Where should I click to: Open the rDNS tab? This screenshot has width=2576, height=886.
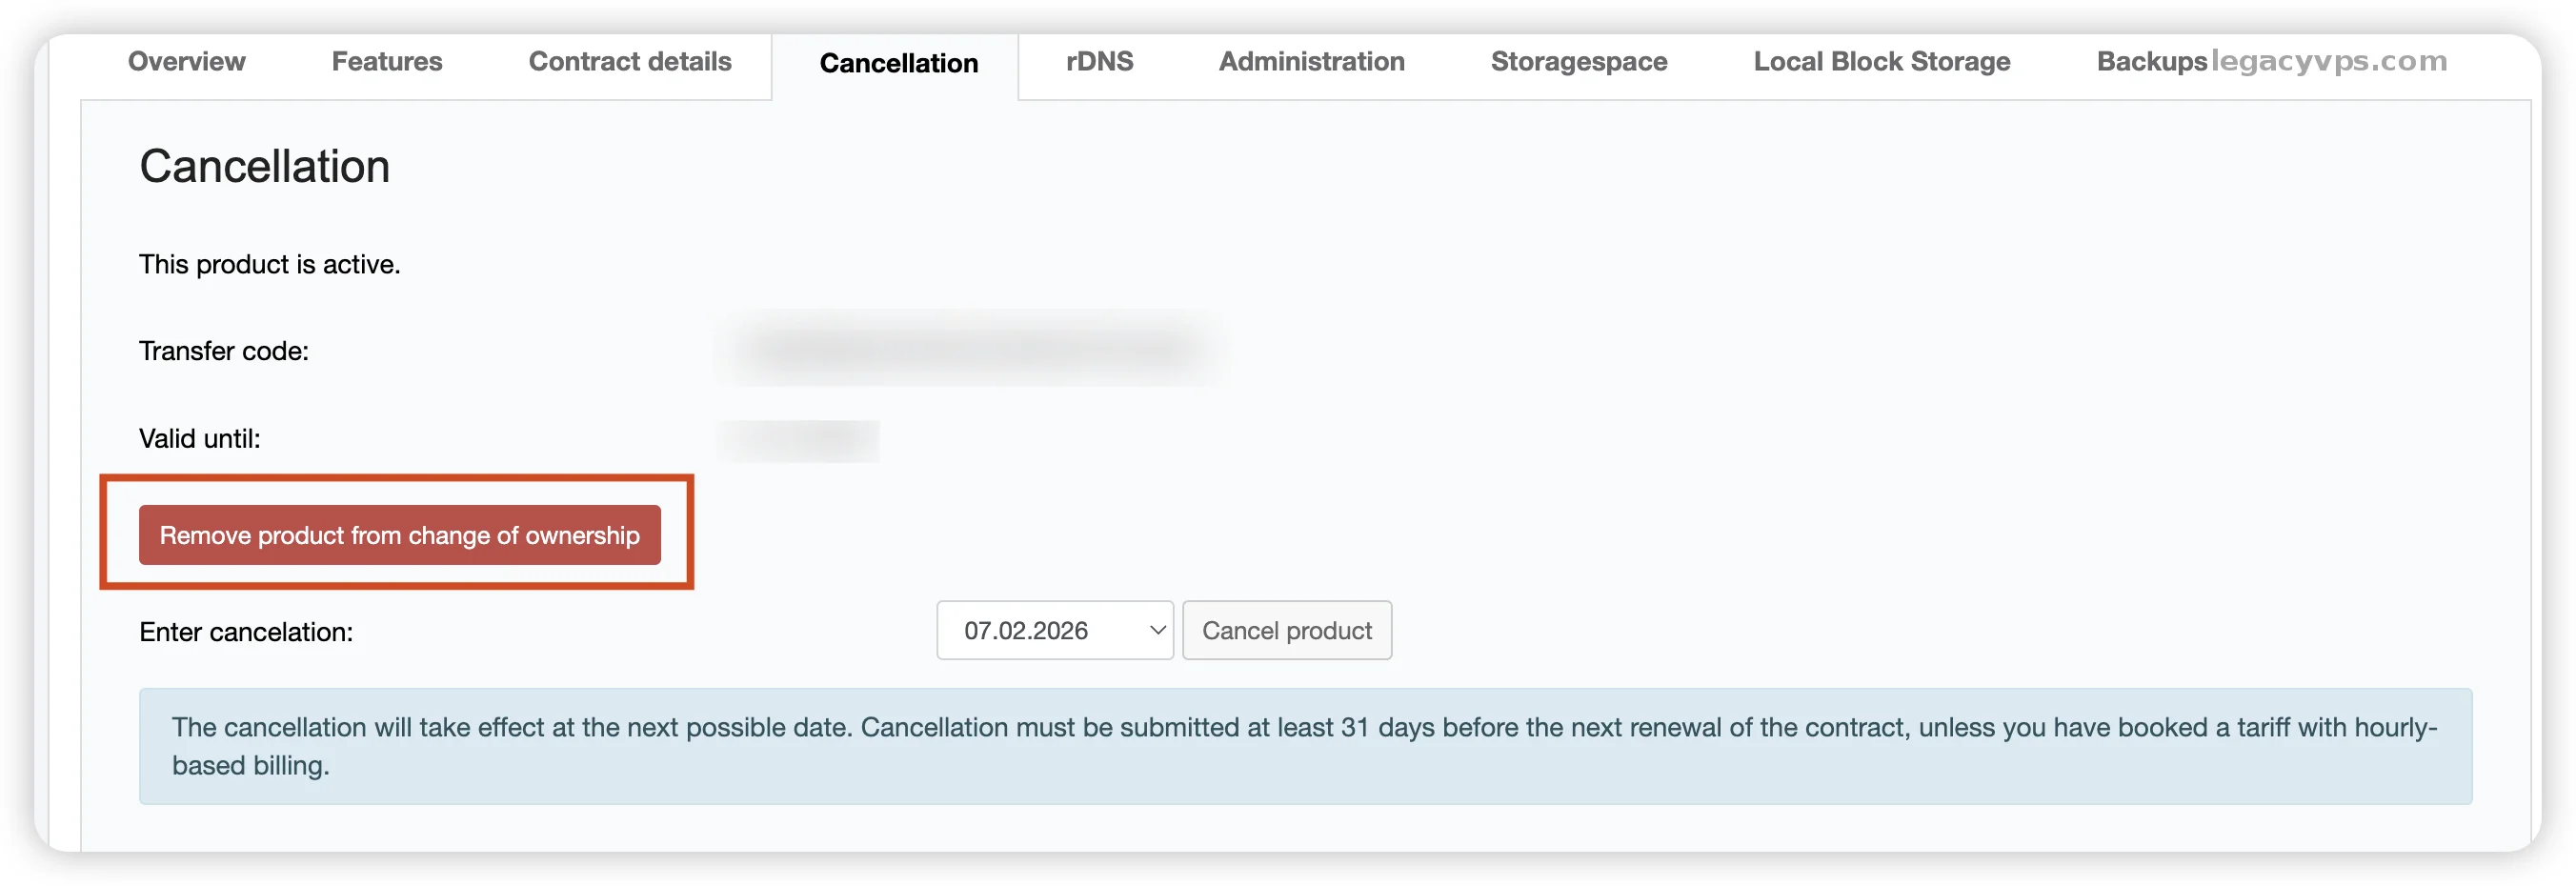pyautogui.click(x=1099, y=62)
